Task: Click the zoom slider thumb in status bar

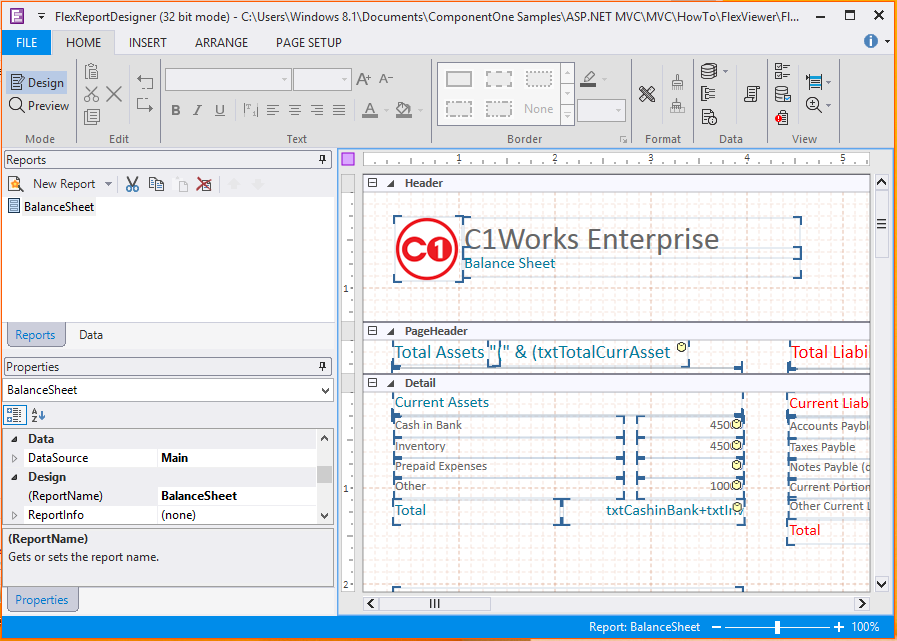Action: click(777, 627)
